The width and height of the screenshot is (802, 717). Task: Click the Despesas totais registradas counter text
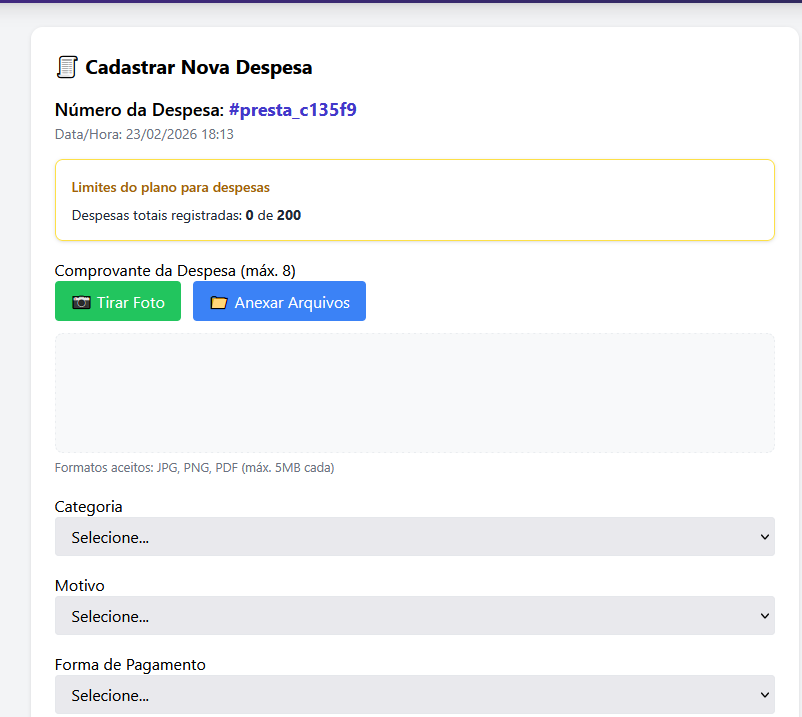(186, 215)
